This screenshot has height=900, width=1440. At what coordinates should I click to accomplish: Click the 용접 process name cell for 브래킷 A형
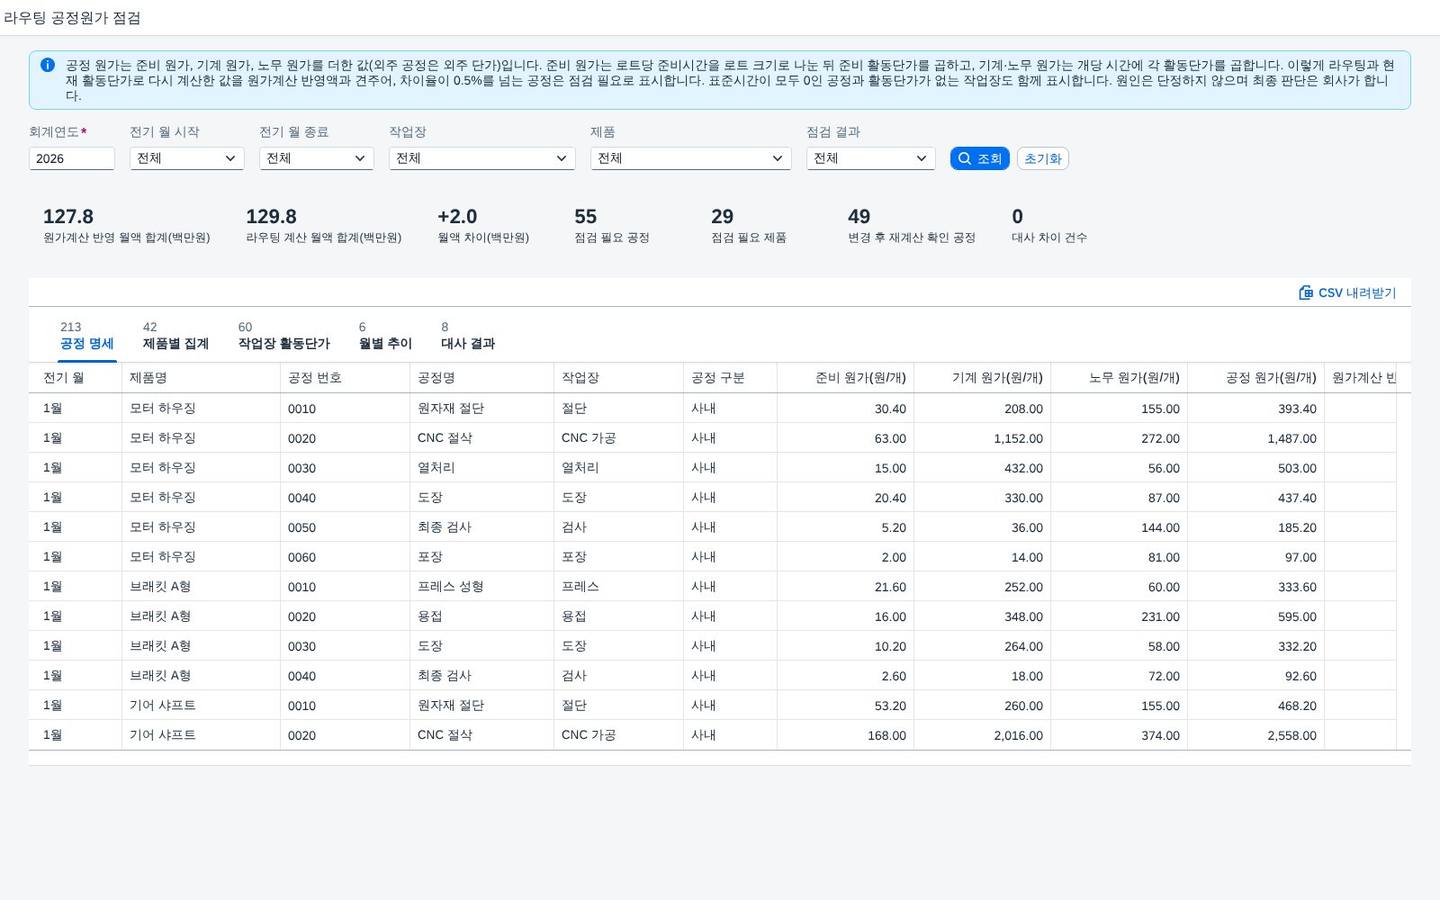482,616
